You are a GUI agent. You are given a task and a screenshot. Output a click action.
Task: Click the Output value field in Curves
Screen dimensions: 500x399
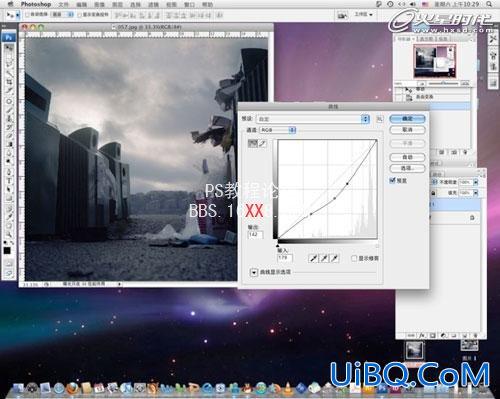255,234
